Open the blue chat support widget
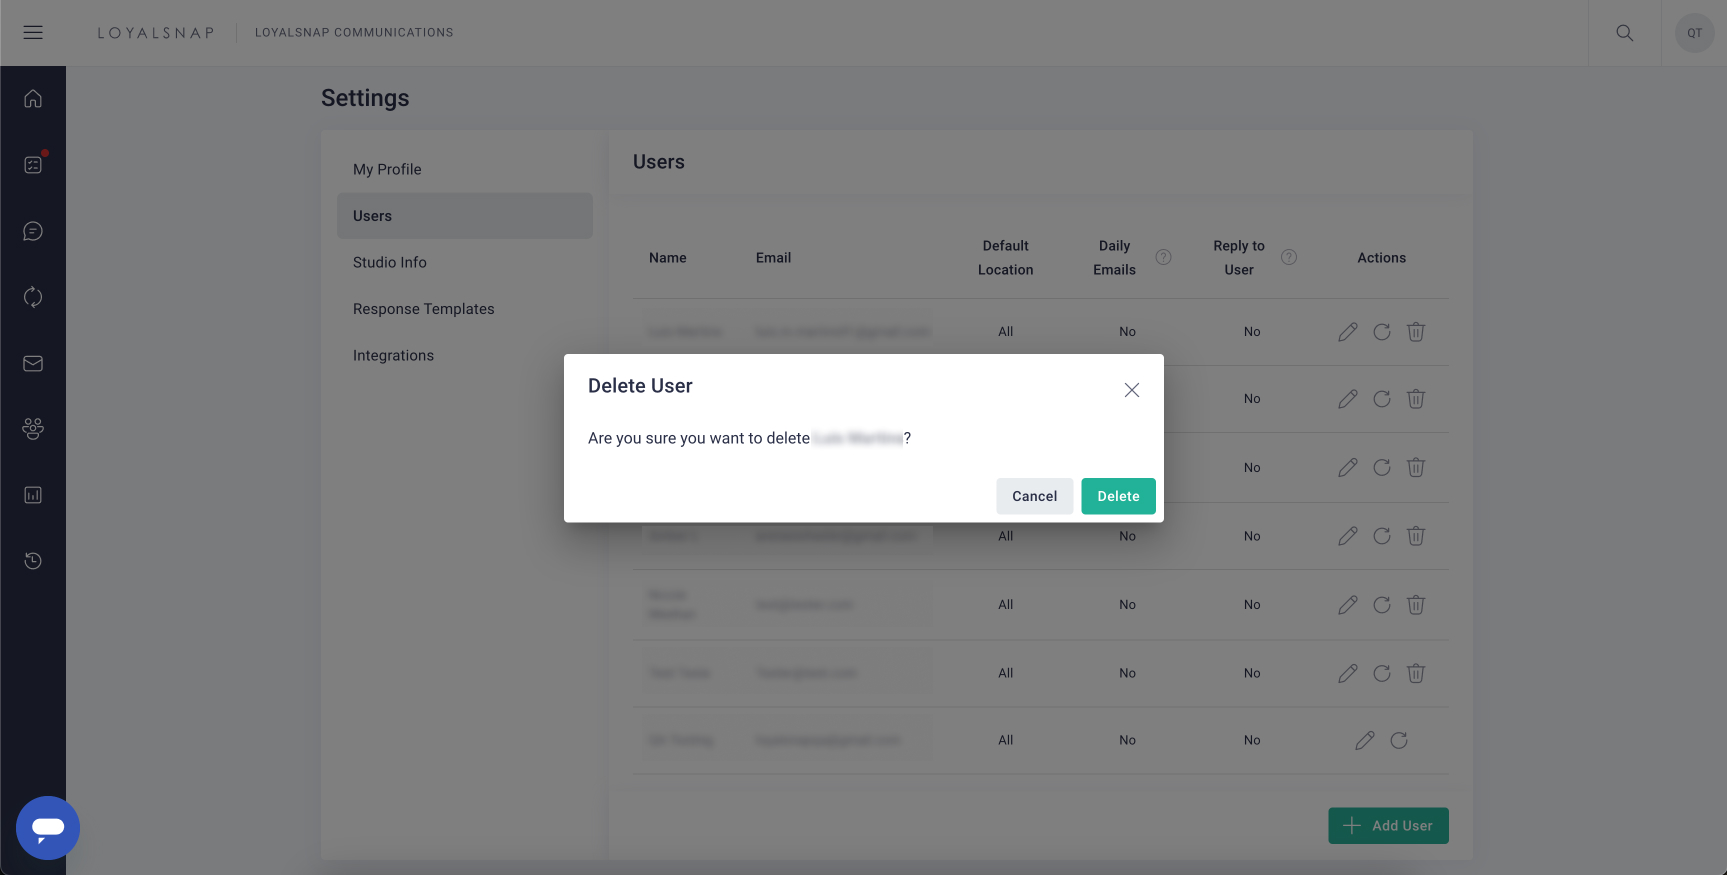The image size is (1727, 875). coord(48,828)
